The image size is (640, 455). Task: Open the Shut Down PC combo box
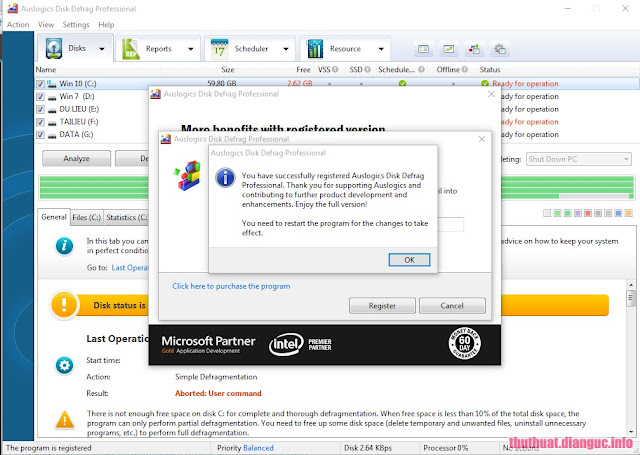pyautogui.click(x=578, y=159)
